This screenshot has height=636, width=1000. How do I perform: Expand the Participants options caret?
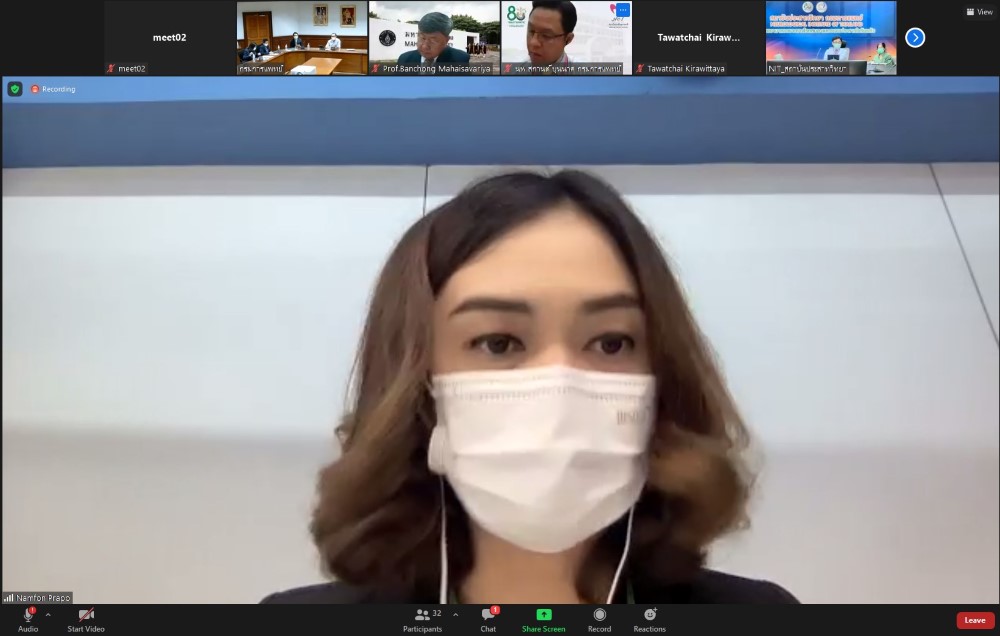[x=456, y=614]
